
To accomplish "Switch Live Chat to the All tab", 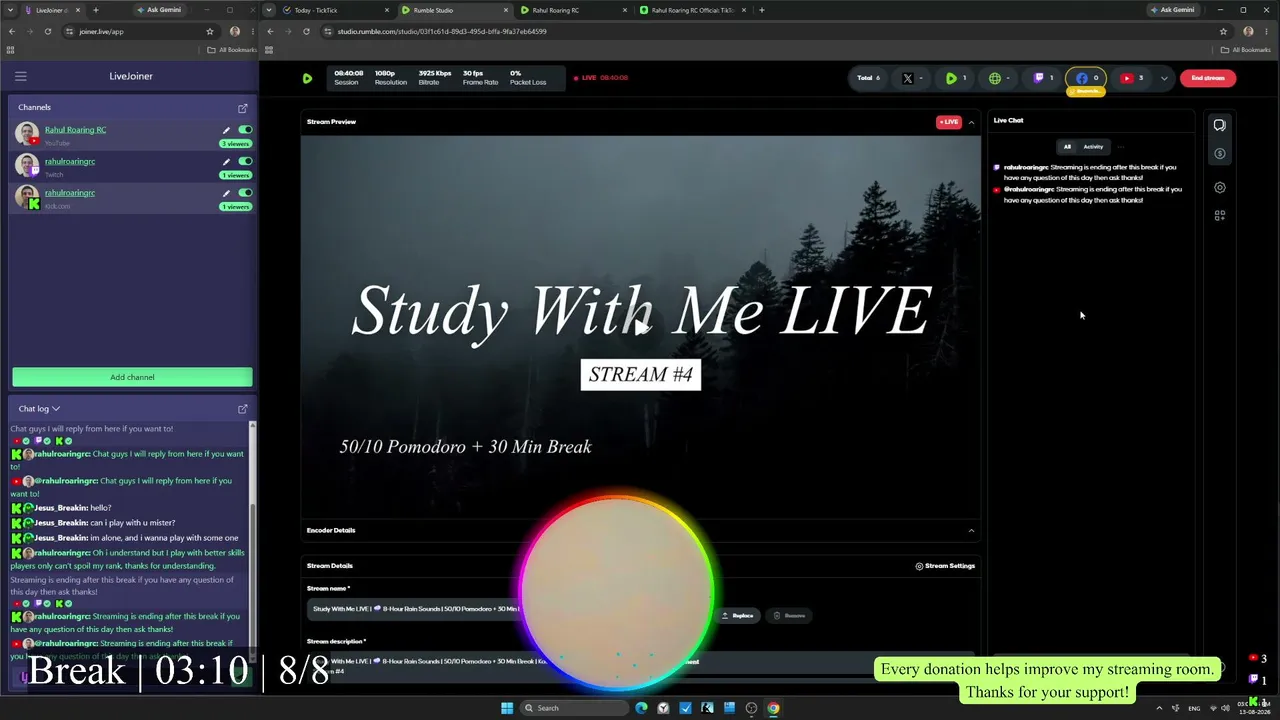I will pyautogui.click(x=1067, y=147).
